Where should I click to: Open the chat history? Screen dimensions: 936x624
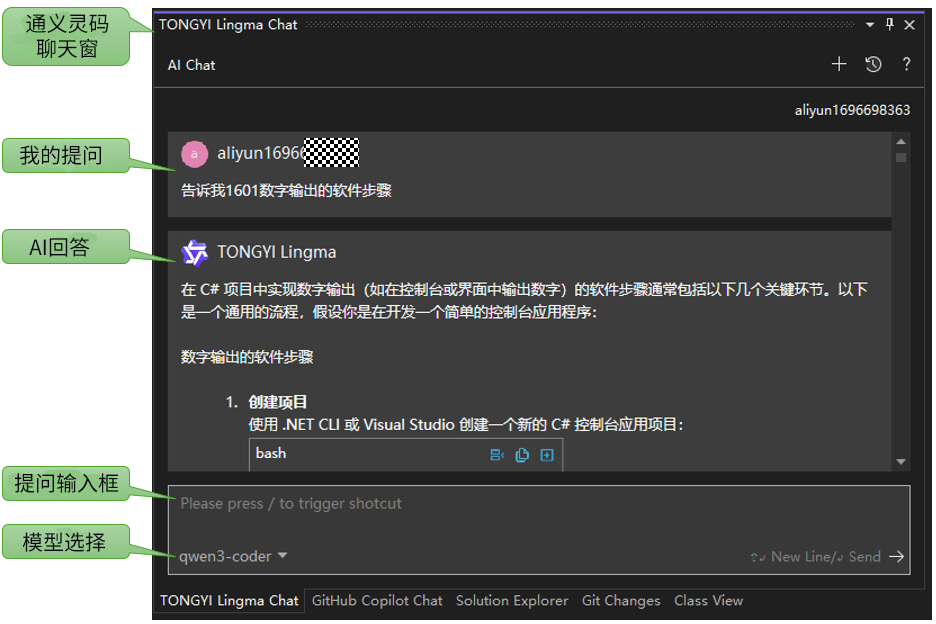click(x=873, y=63)
